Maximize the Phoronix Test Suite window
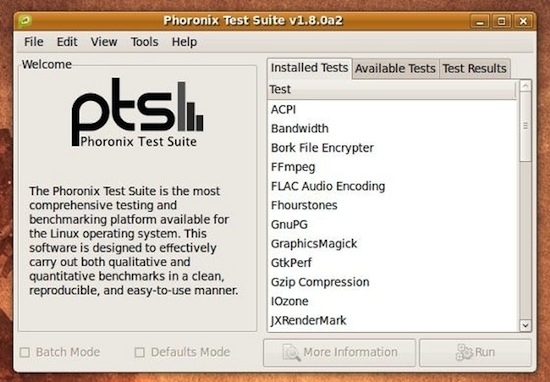The width and height of the screenshot is (550, 382). tap(502, 21)
